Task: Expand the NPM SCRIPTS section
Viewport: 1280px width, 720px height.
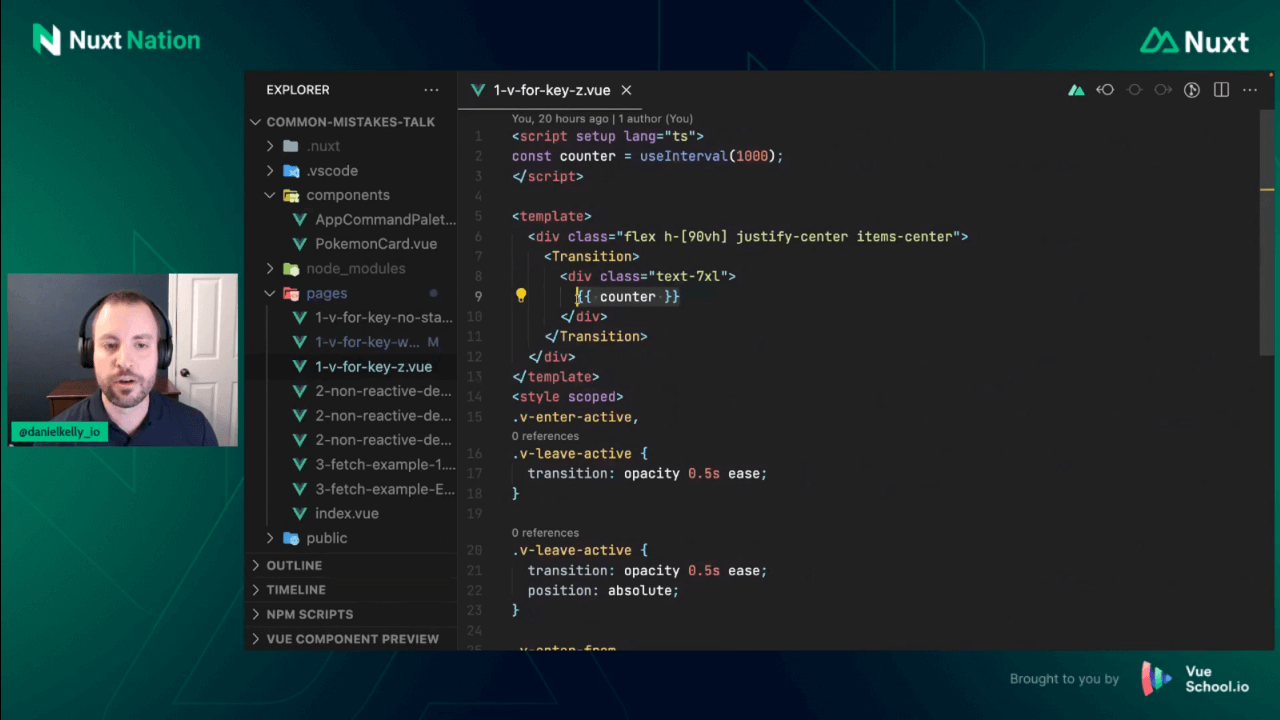Action: [309, 614]
